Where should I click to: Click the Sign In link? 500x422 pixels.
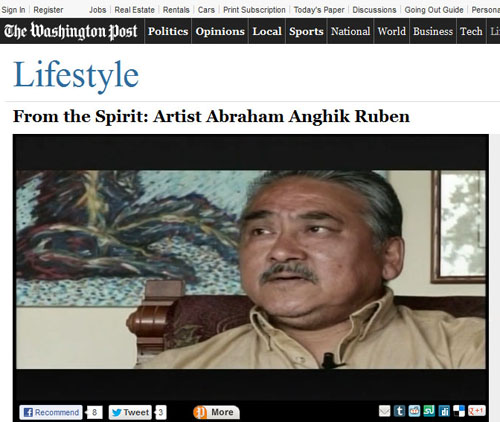13,10
